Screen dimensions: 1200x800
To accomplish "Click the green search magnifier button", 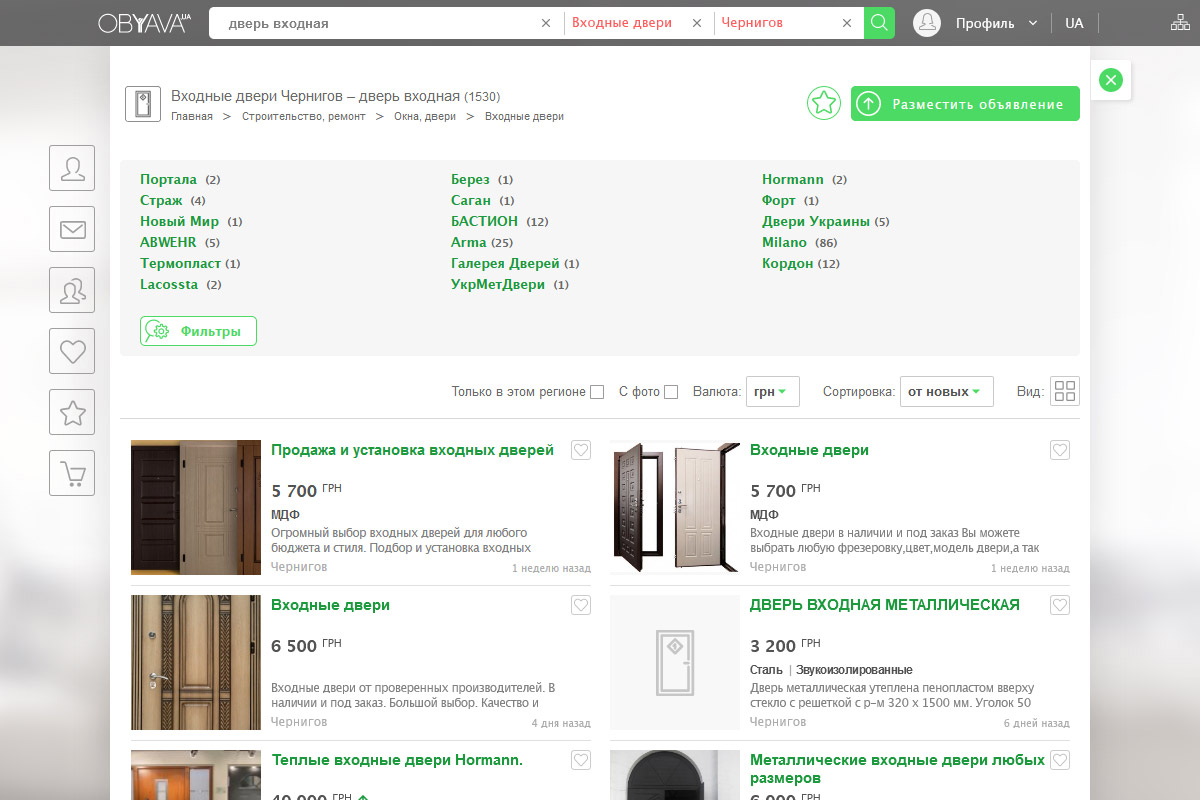I will coord(879,23).
